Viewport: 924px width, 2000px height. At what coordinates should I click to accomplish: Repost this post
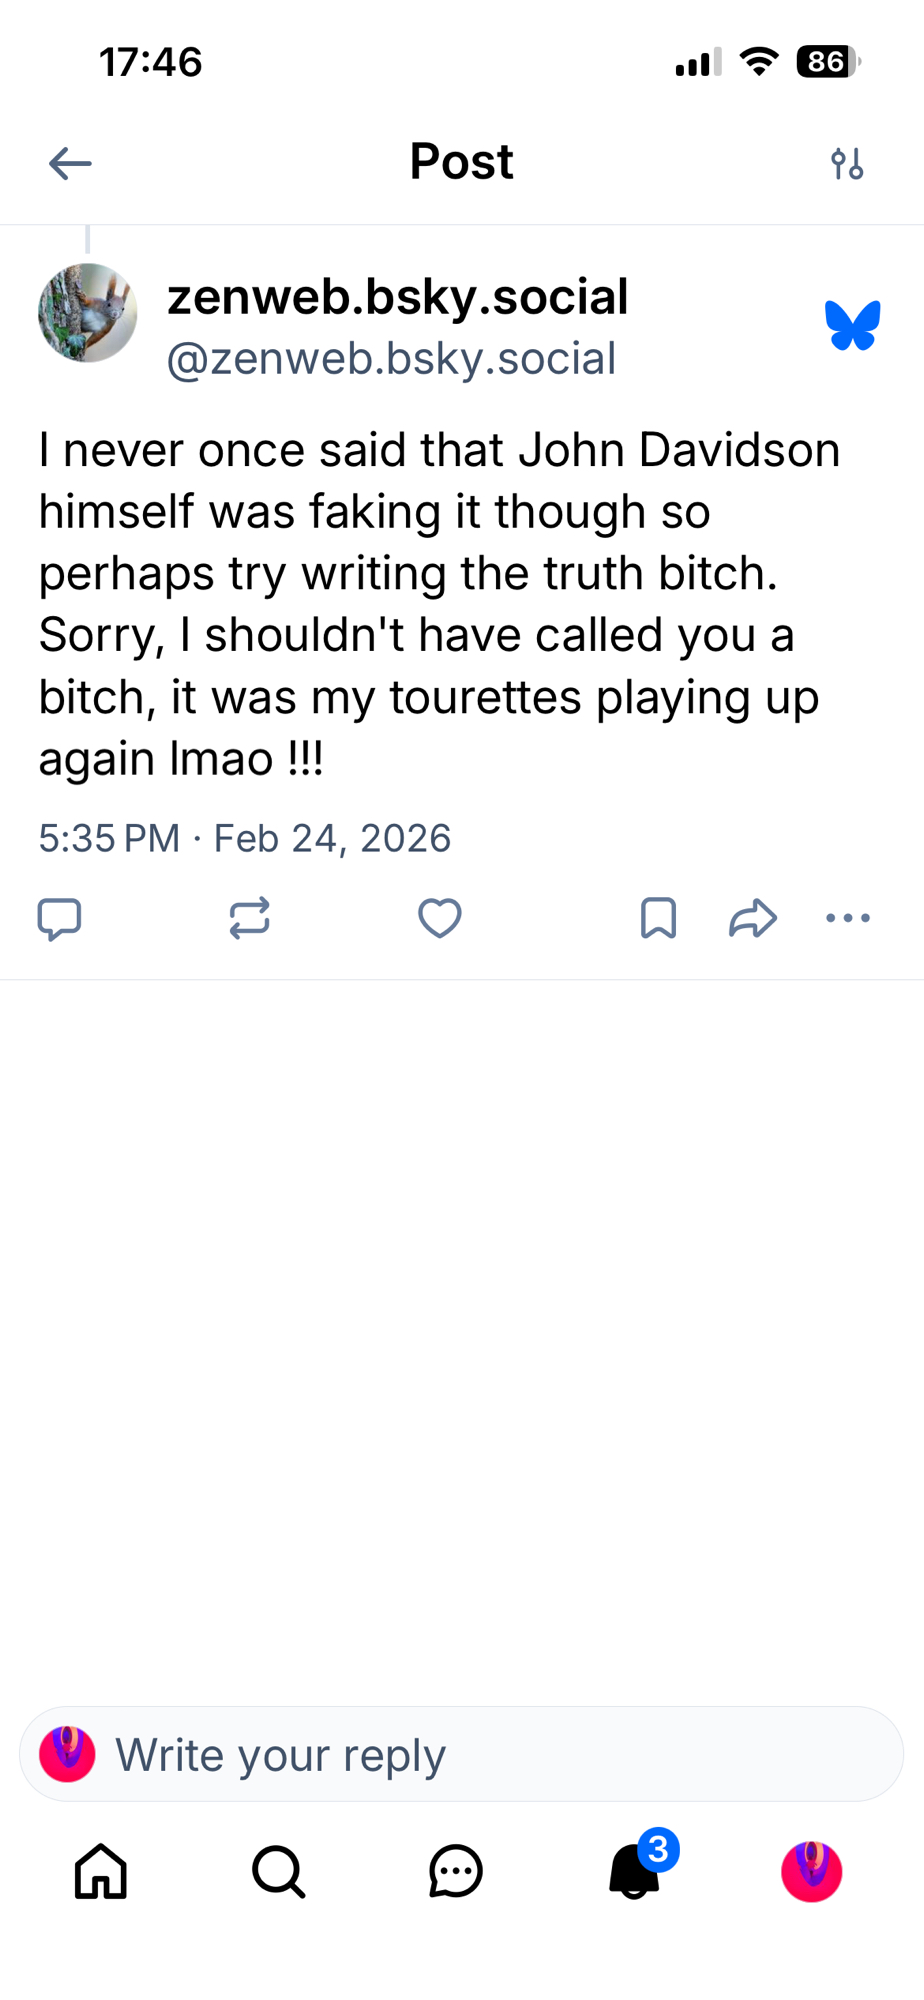(x=249, y=918)
